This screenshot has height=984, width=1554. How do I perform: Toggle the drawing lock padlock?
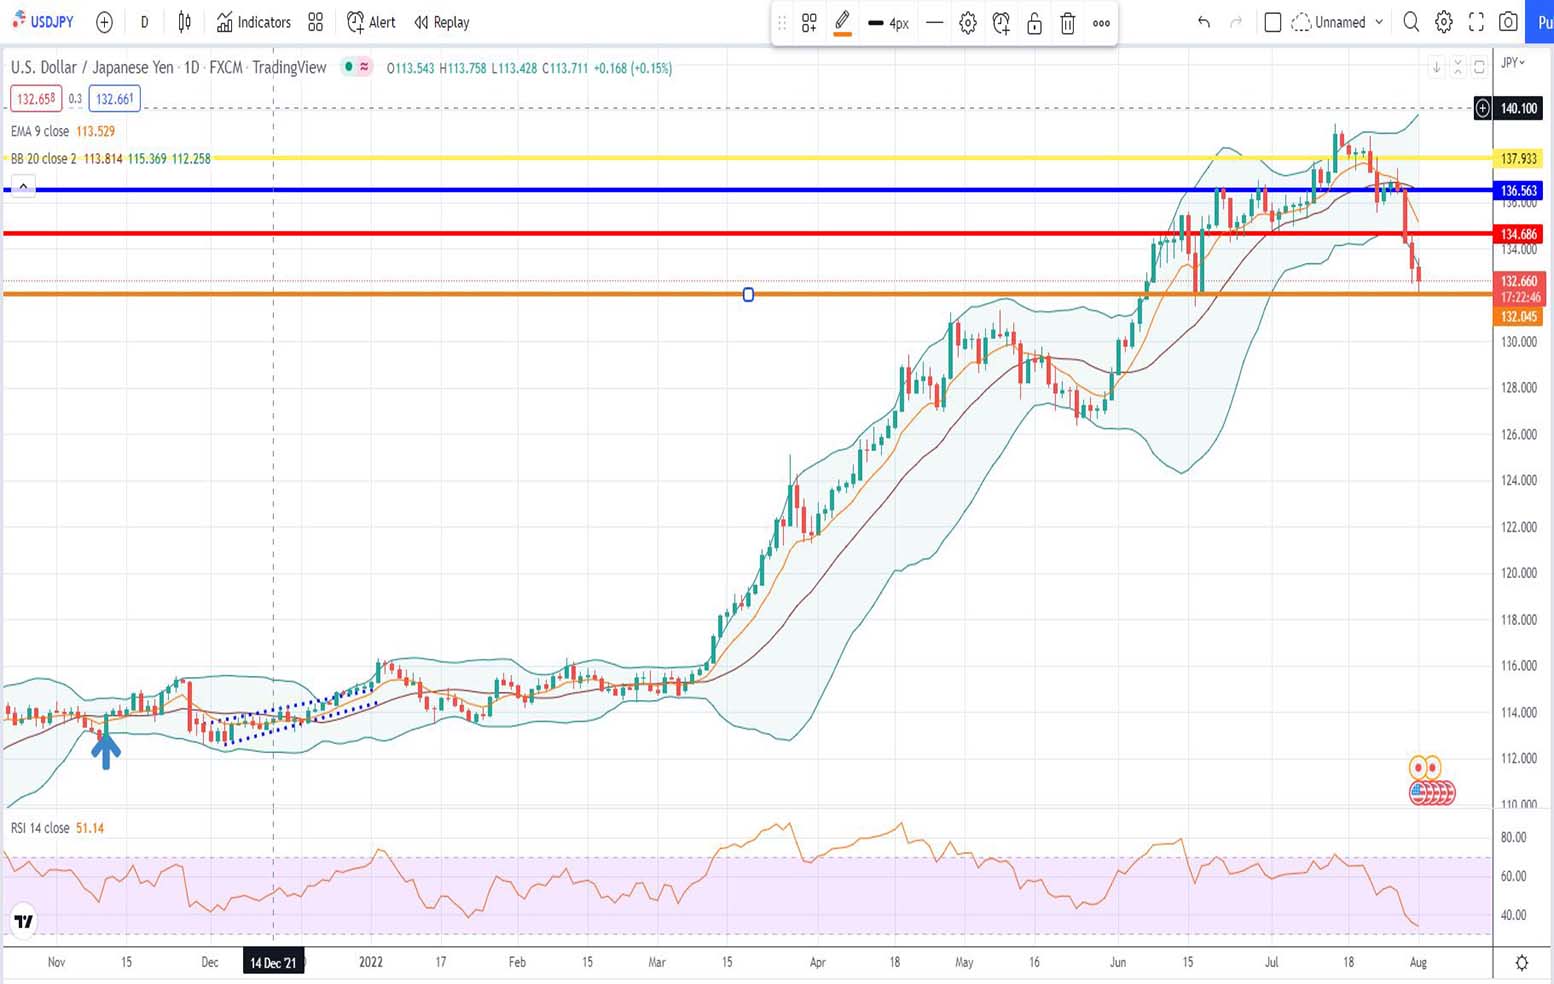pyautogui.click(x=1034, y=23)
